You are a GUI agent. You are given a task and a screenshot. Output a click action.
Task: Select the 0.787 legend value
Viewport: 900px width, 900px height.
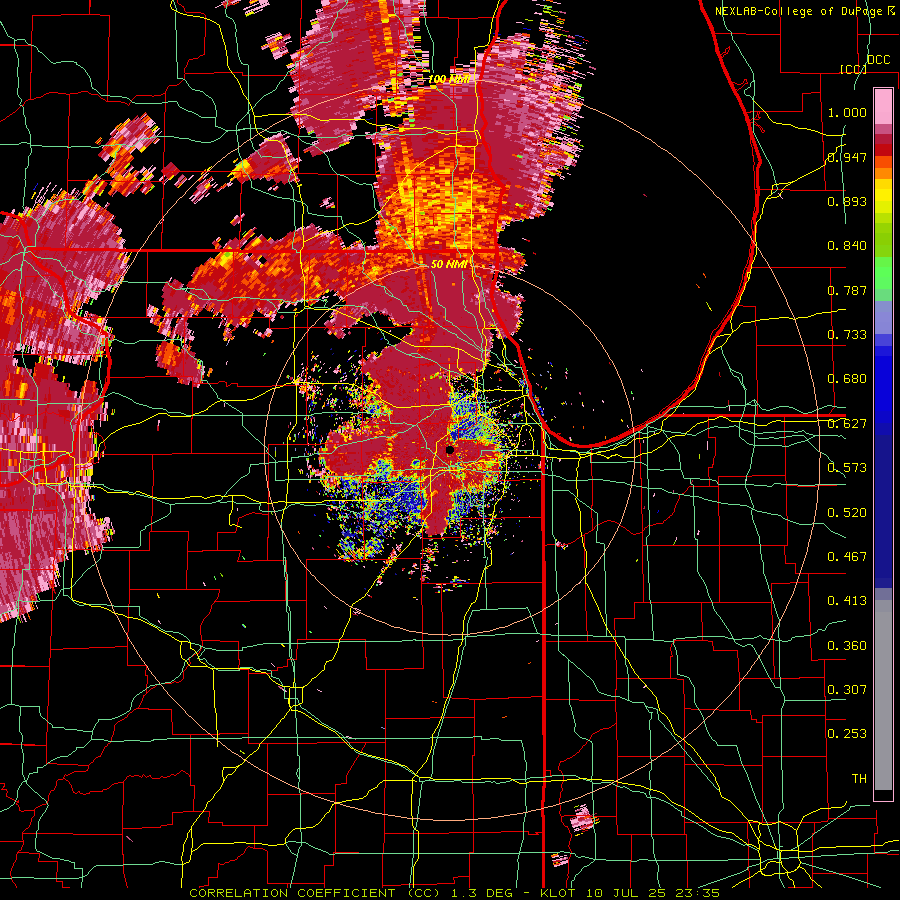tap(847, 290)
